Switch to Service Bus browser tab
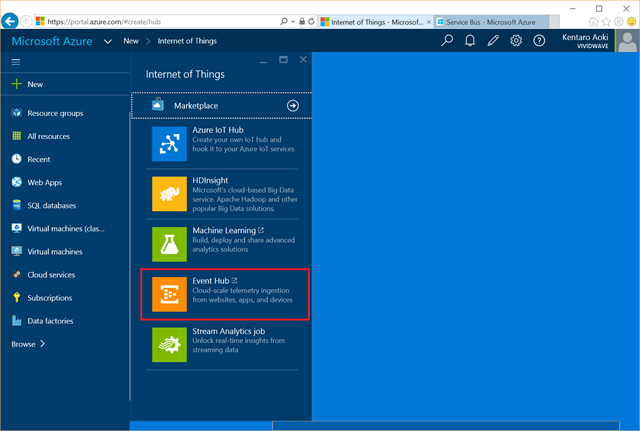 pyautogui.click(x=491, y=22)
